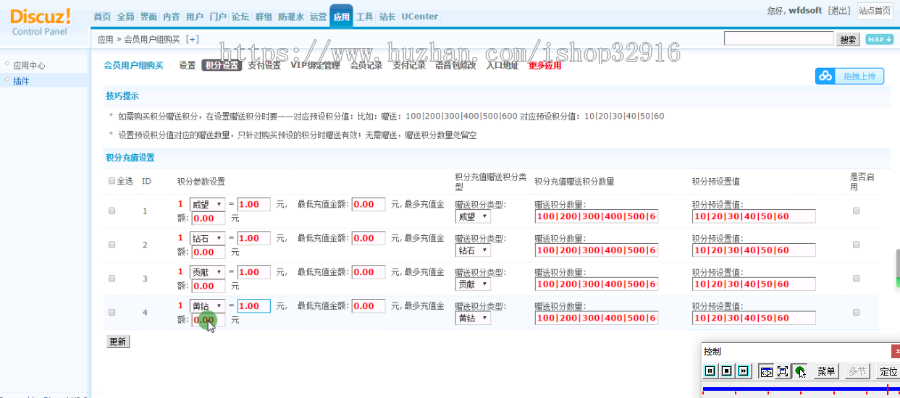Switch to the 设置 plugin tab

click(187, 65)
